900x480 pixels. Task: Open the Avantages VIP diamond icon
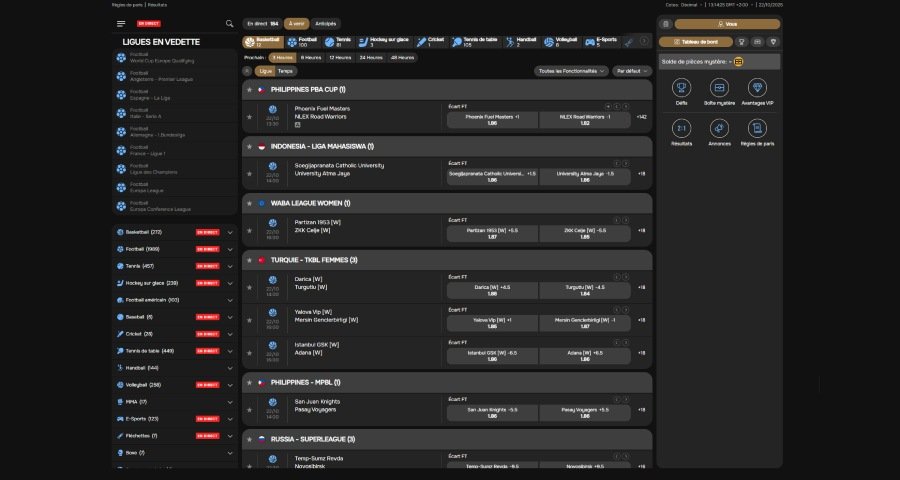point(757,88)
